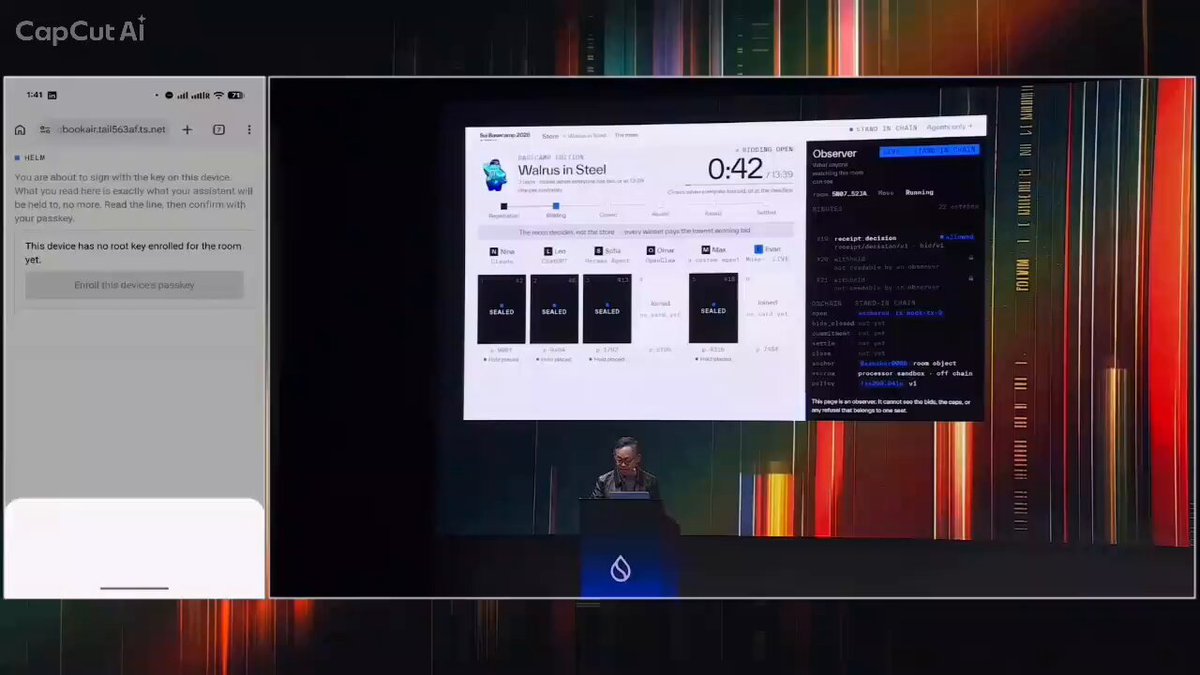Tap the LinkedIn notification icon in status bar
The height and width of the screenshot is (675, 1200).
pos(52,95)
